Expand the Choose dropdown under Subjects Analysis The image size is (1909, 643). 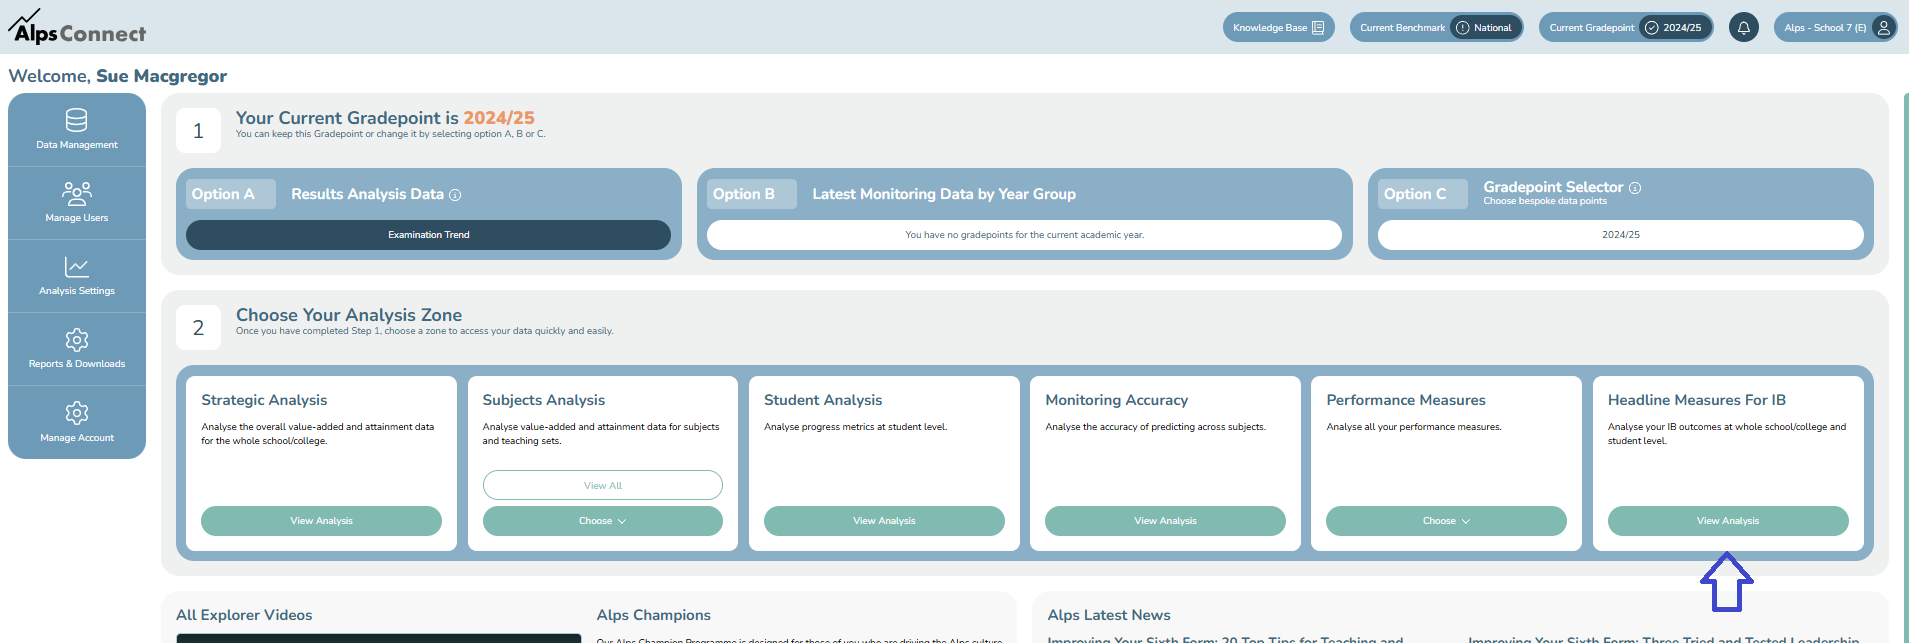602,521
